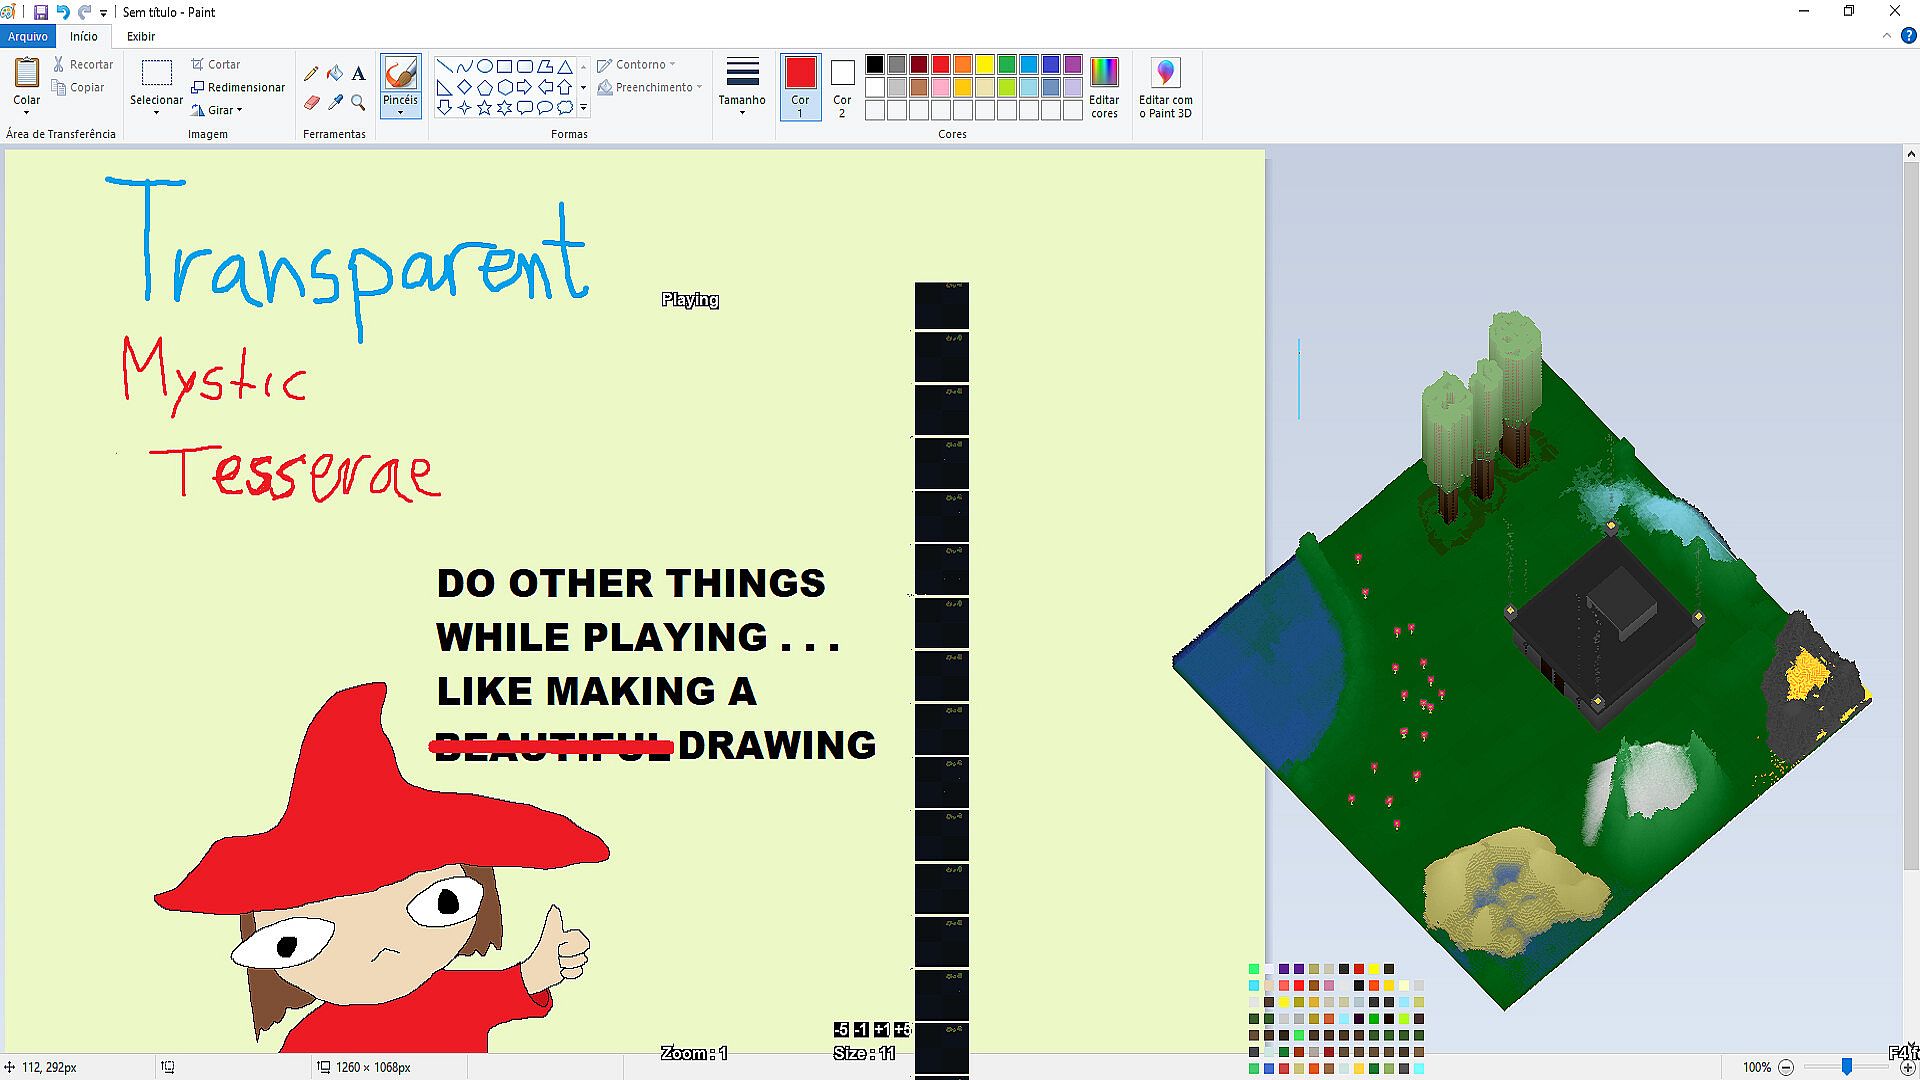Select the Pencil tool
Viewport: 1920px width, 1080px height.
click(311, 73)
